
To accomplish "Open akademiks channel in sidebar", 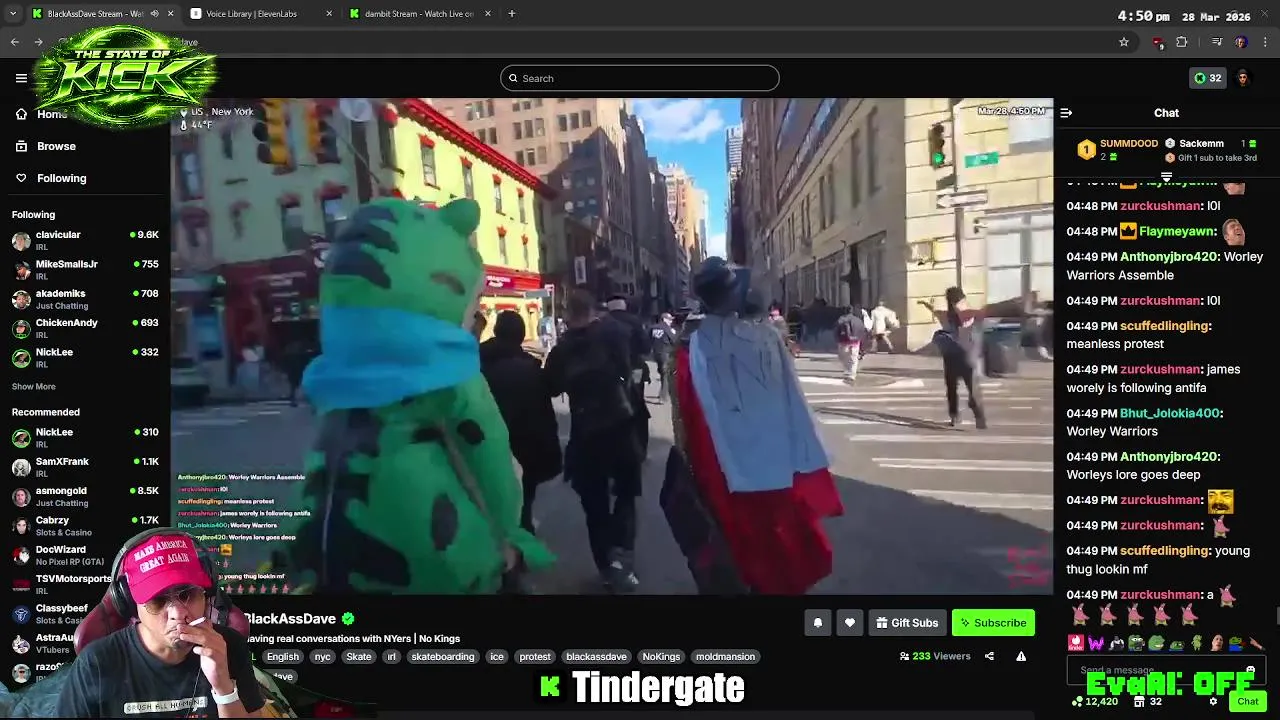I will 85,299.
